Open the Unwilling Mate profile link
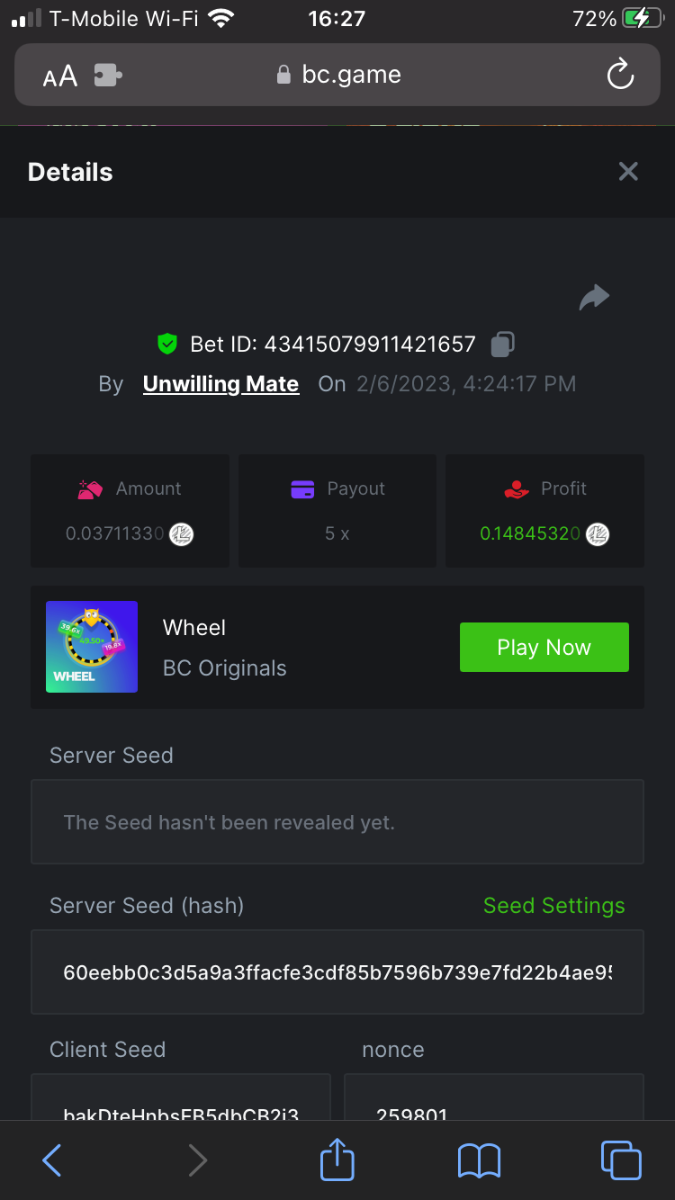Image resolution: width=675 pixels, height=1200 pixels. 221,384
